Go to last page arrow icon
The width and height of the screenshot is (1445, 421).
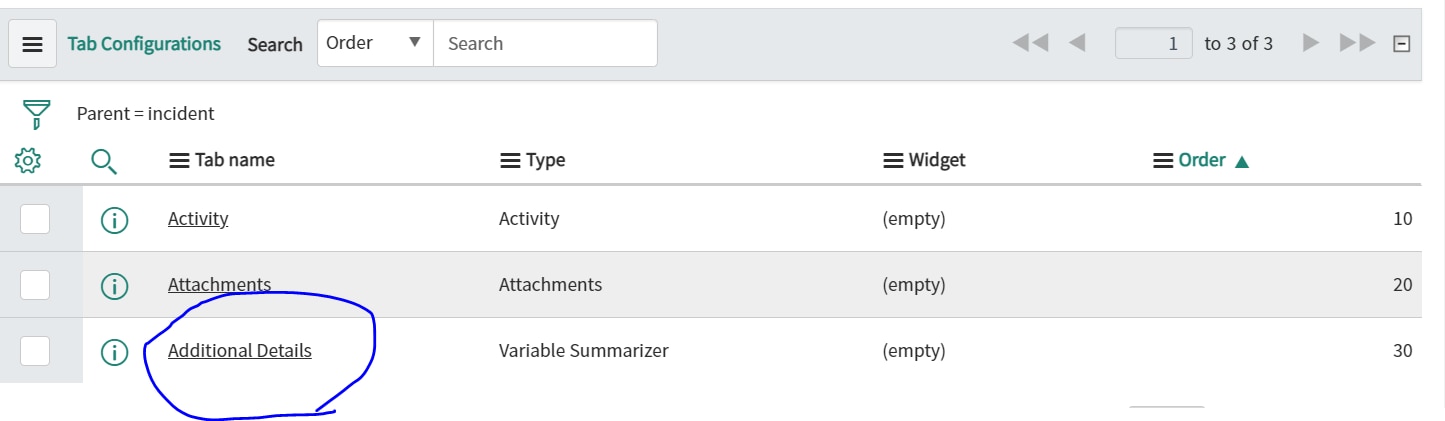[1357, 43]
